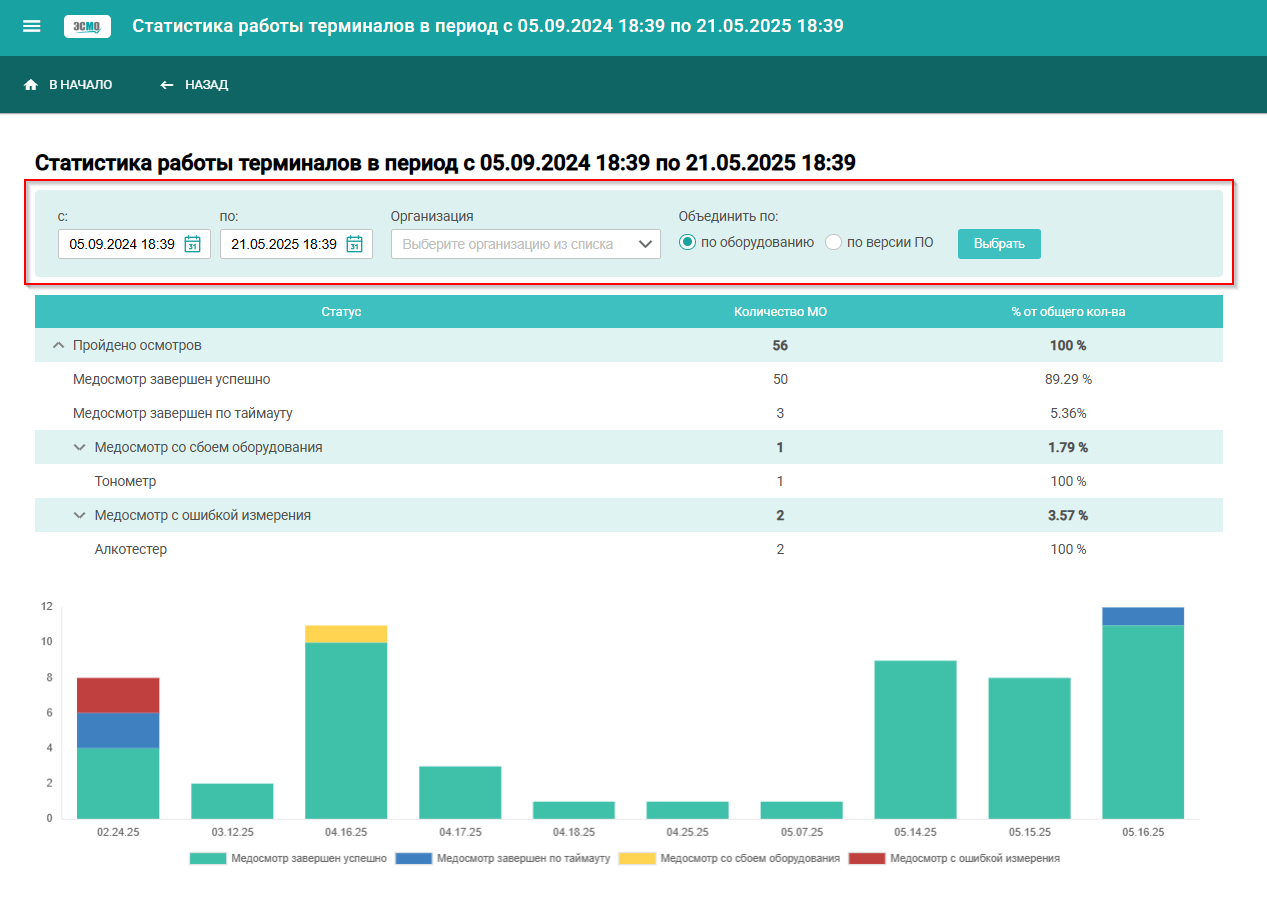The height and width of the screenshot is (909, 1267).
Task: Click the 1.79 % percentage cell
Action: pyautogui.click(x=1068, y=447)
